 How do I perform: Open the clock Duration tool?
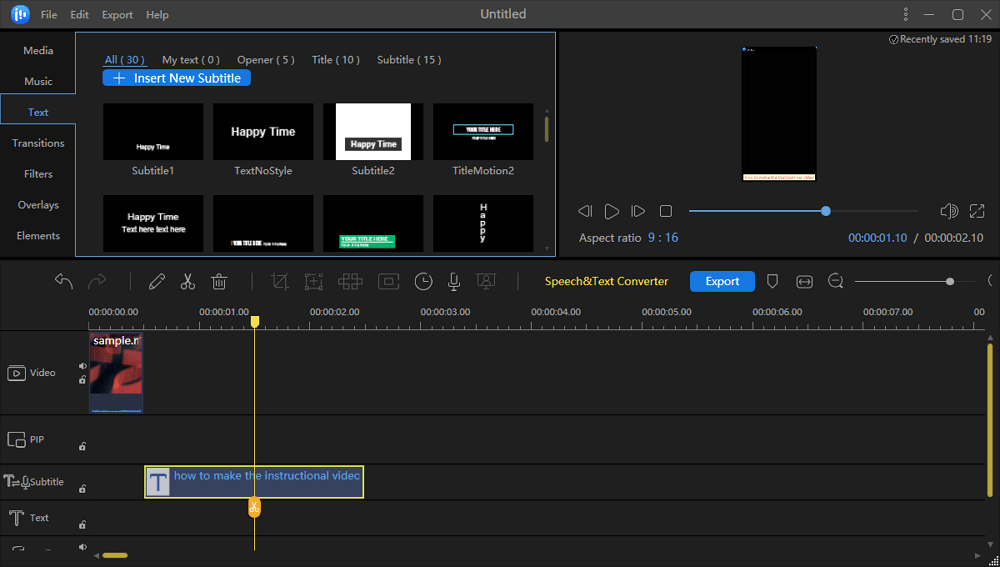[x=423, y=282]
